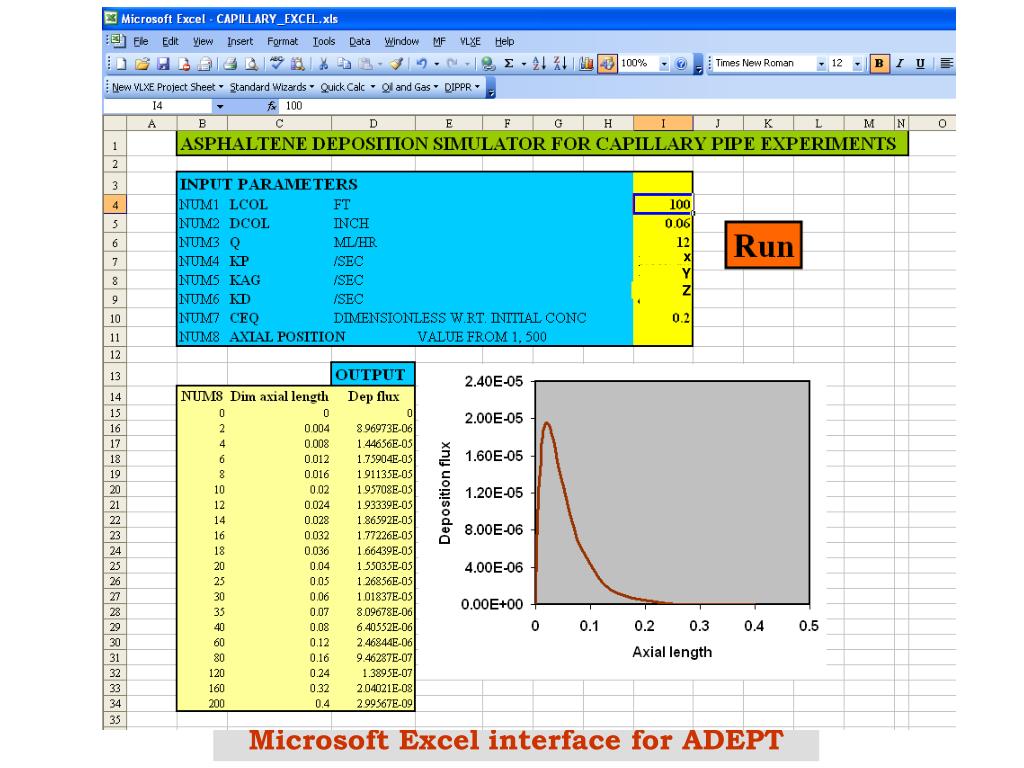This screenshot has height=768, width=1024.
Task: Select column I header
Action: (663, 123)
